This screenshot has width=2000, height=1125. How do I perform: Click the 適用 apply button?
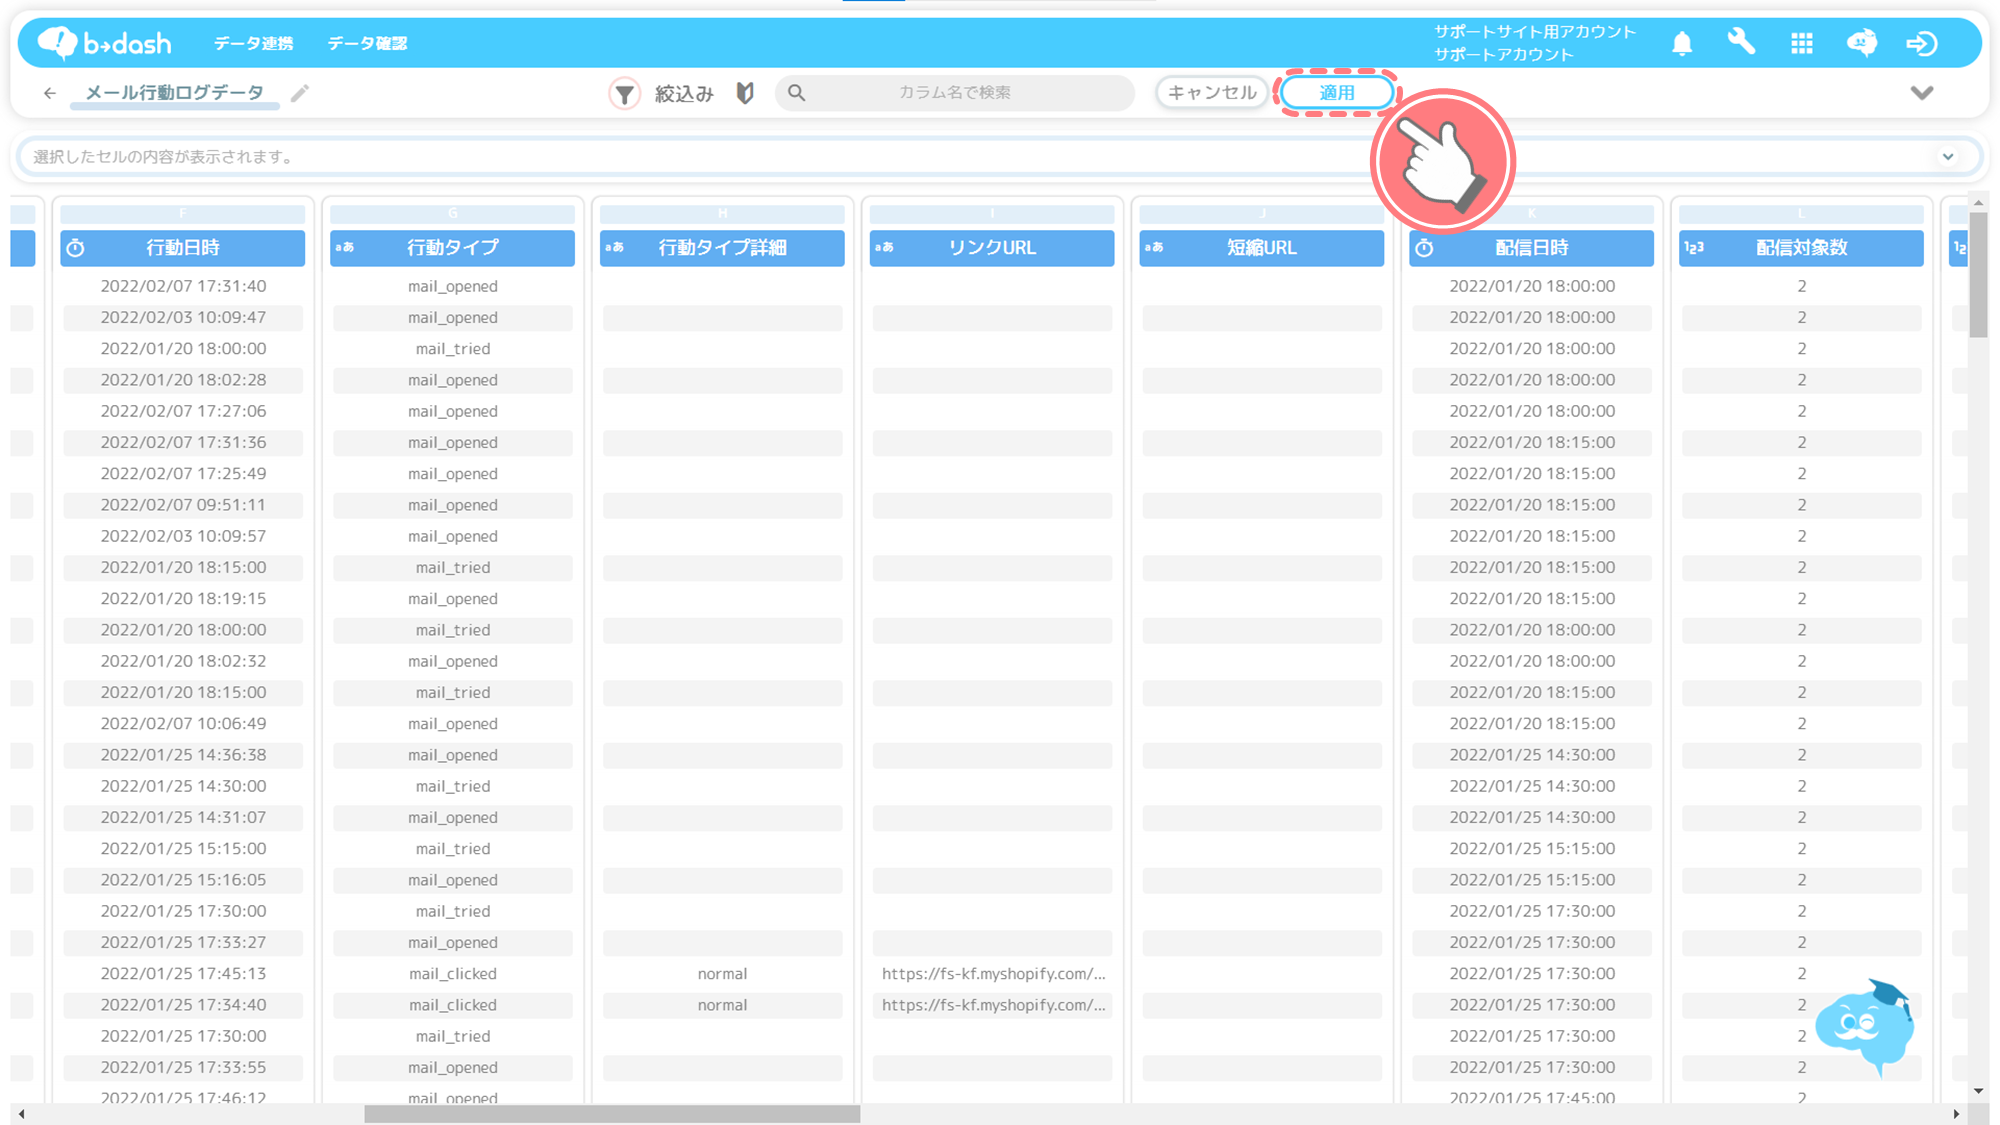[x=1337, y=93]
